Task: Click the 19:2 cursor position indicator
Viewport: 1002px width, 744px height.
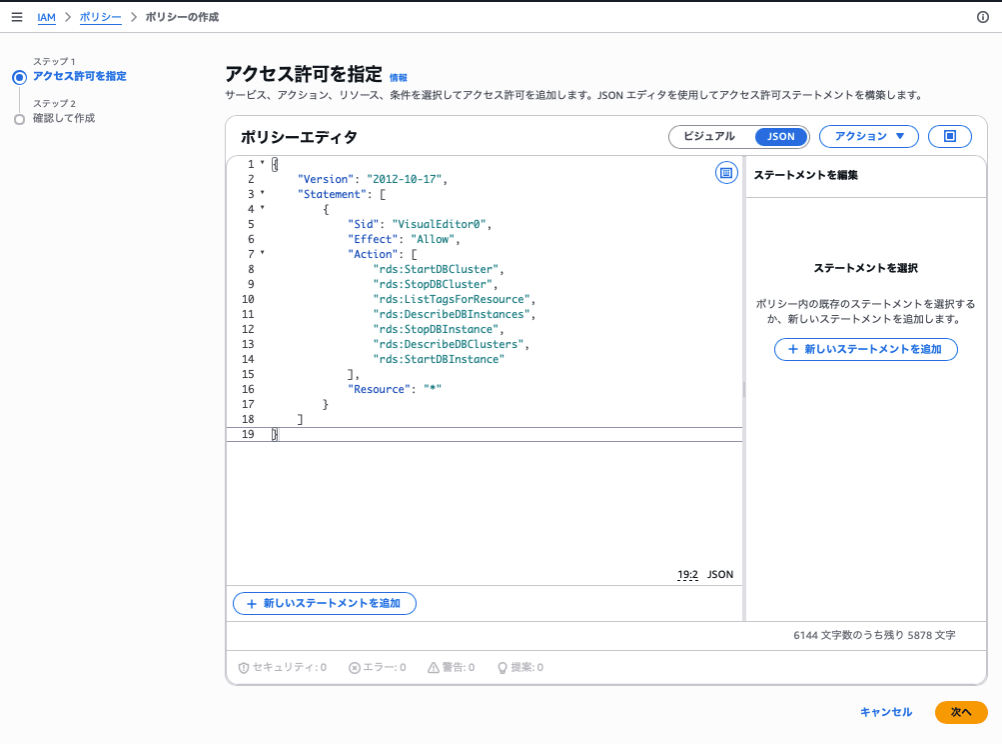Action: pos(688,575)
